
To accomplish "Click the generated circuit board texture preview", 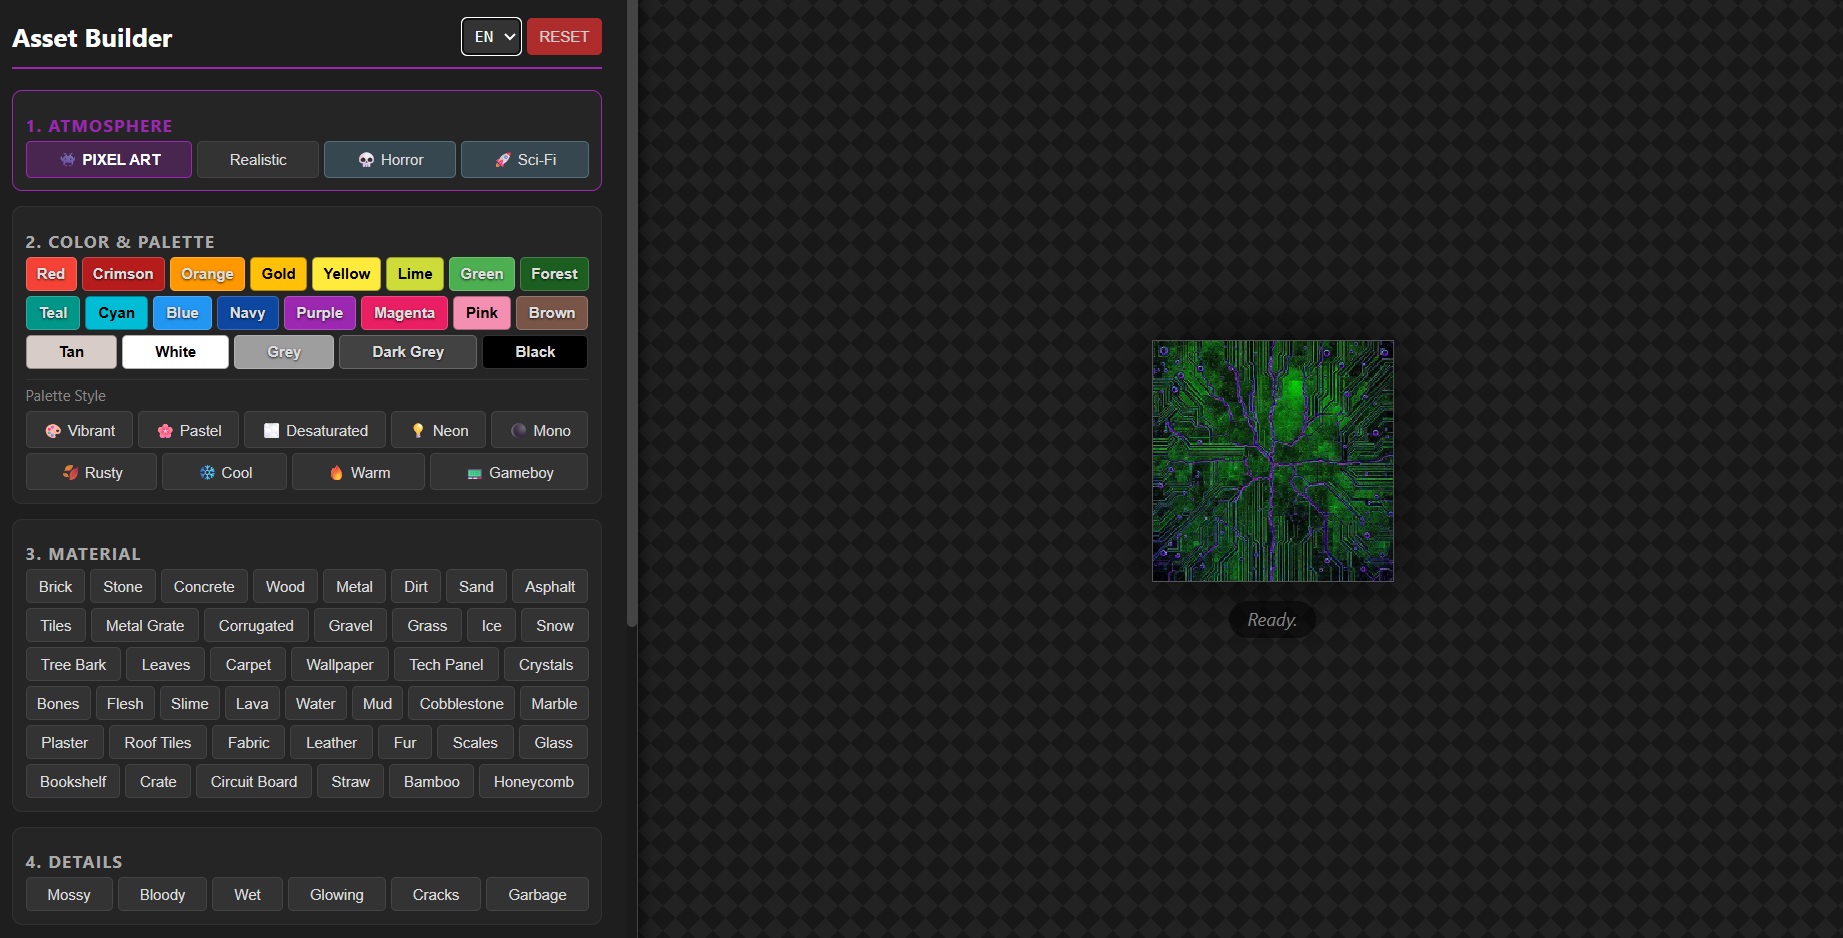I will coord(1272,461).
